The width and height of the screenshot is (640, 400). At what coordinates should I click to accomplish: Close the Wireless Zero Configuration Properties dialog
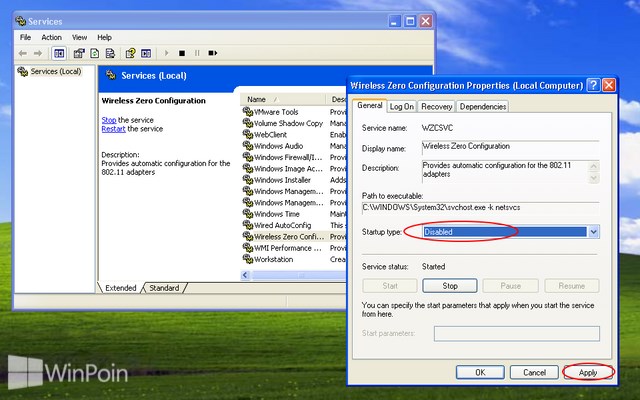click(609, 85)
